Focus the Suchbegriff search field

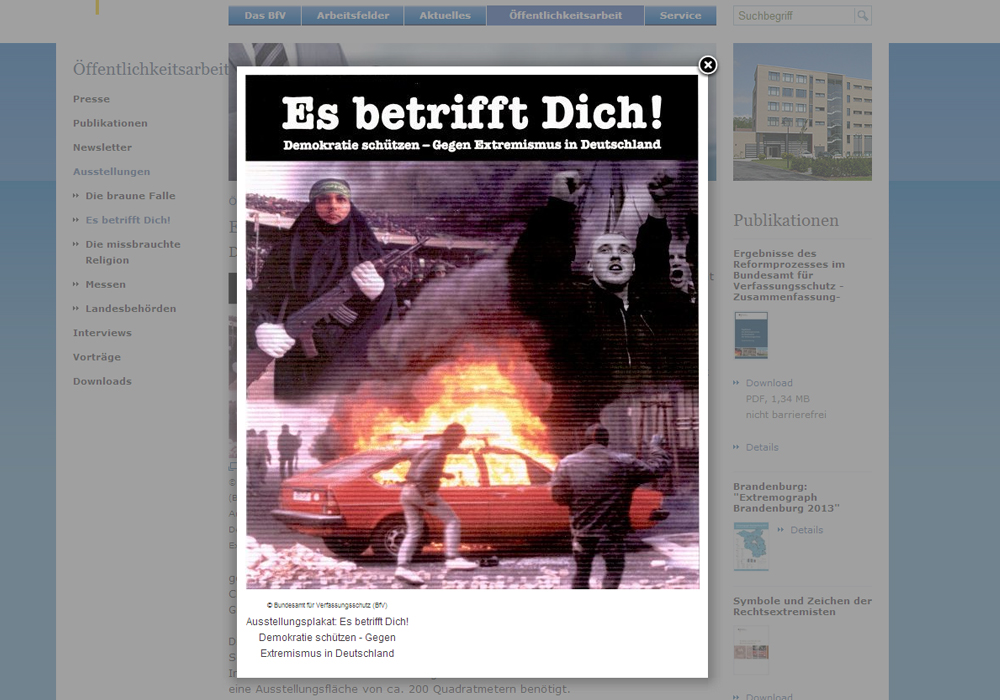(794, 16)
